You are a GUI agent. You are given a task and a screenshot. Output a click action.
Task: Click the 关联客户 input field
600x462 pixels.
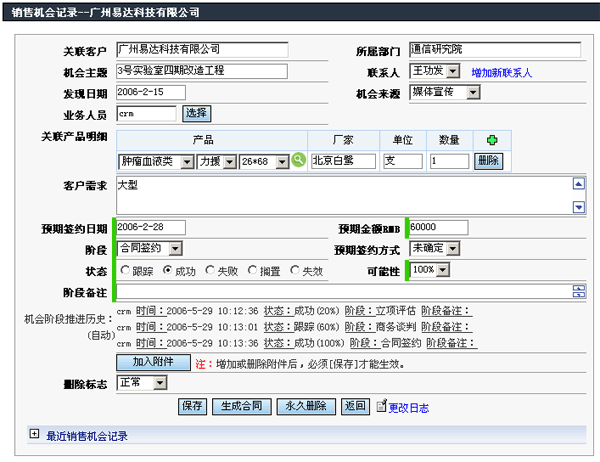coord(202,50)
